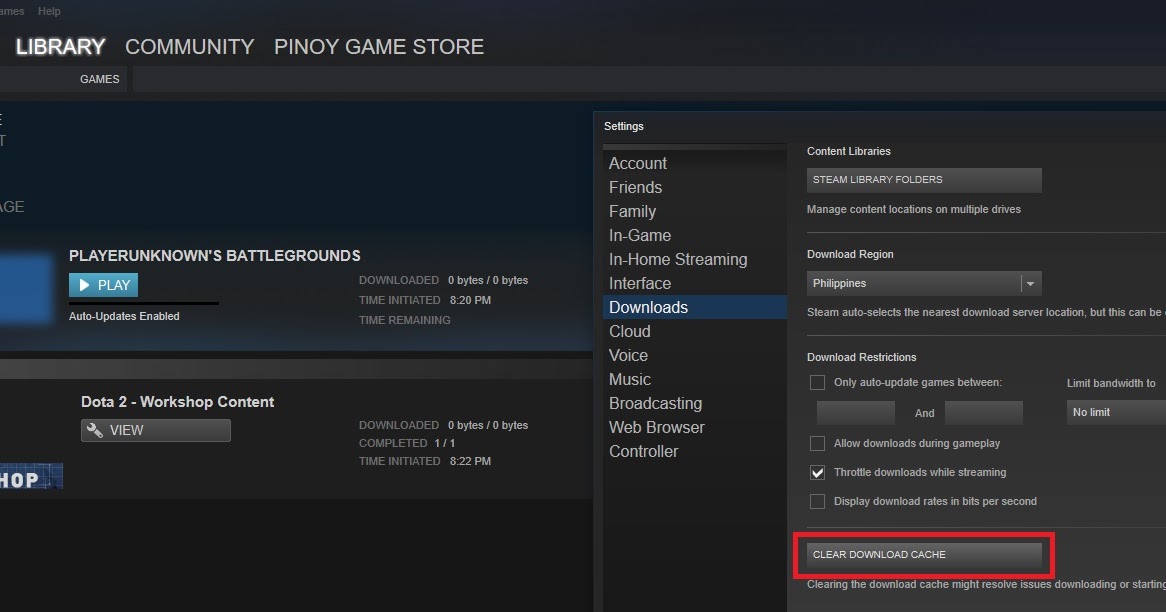Image resolution: width=1166 pixels, height=612 pixels.
Task: Click the PUBG download progress bar
Action: click(144, 303)
